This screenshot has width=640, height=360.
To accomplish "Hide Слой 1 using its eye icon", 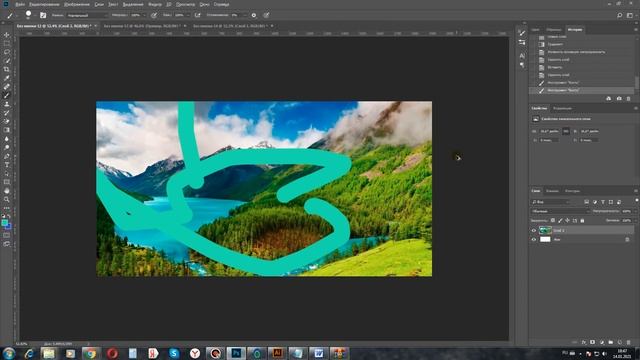I will (533, 231).
